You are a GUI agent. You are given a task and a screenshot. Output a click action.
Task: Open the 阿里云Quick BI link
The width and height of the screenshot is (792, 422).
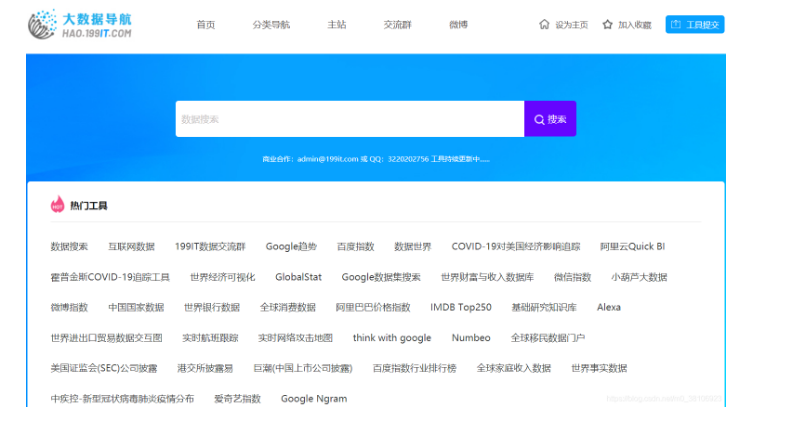coord(632,247)
